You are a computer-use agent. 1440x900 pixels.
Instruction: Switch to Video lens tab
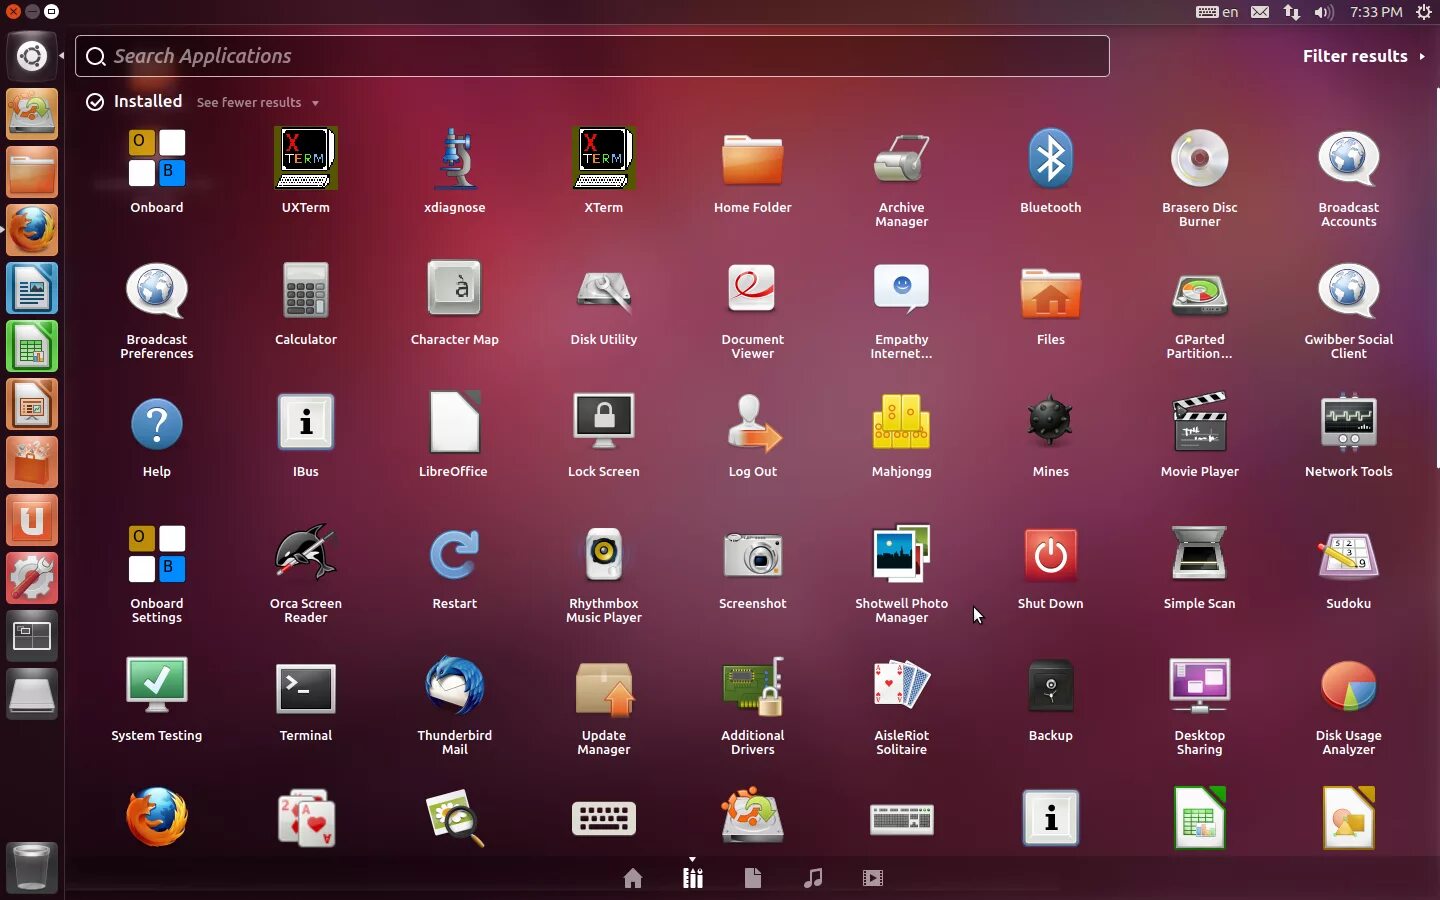pyautogui.click(x=873, y=878)
